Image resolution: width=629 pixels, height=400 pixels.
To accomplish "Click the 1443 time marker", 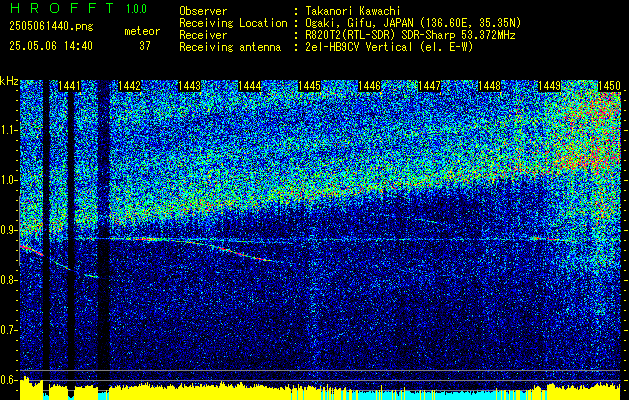I will (x=189, y=85).
